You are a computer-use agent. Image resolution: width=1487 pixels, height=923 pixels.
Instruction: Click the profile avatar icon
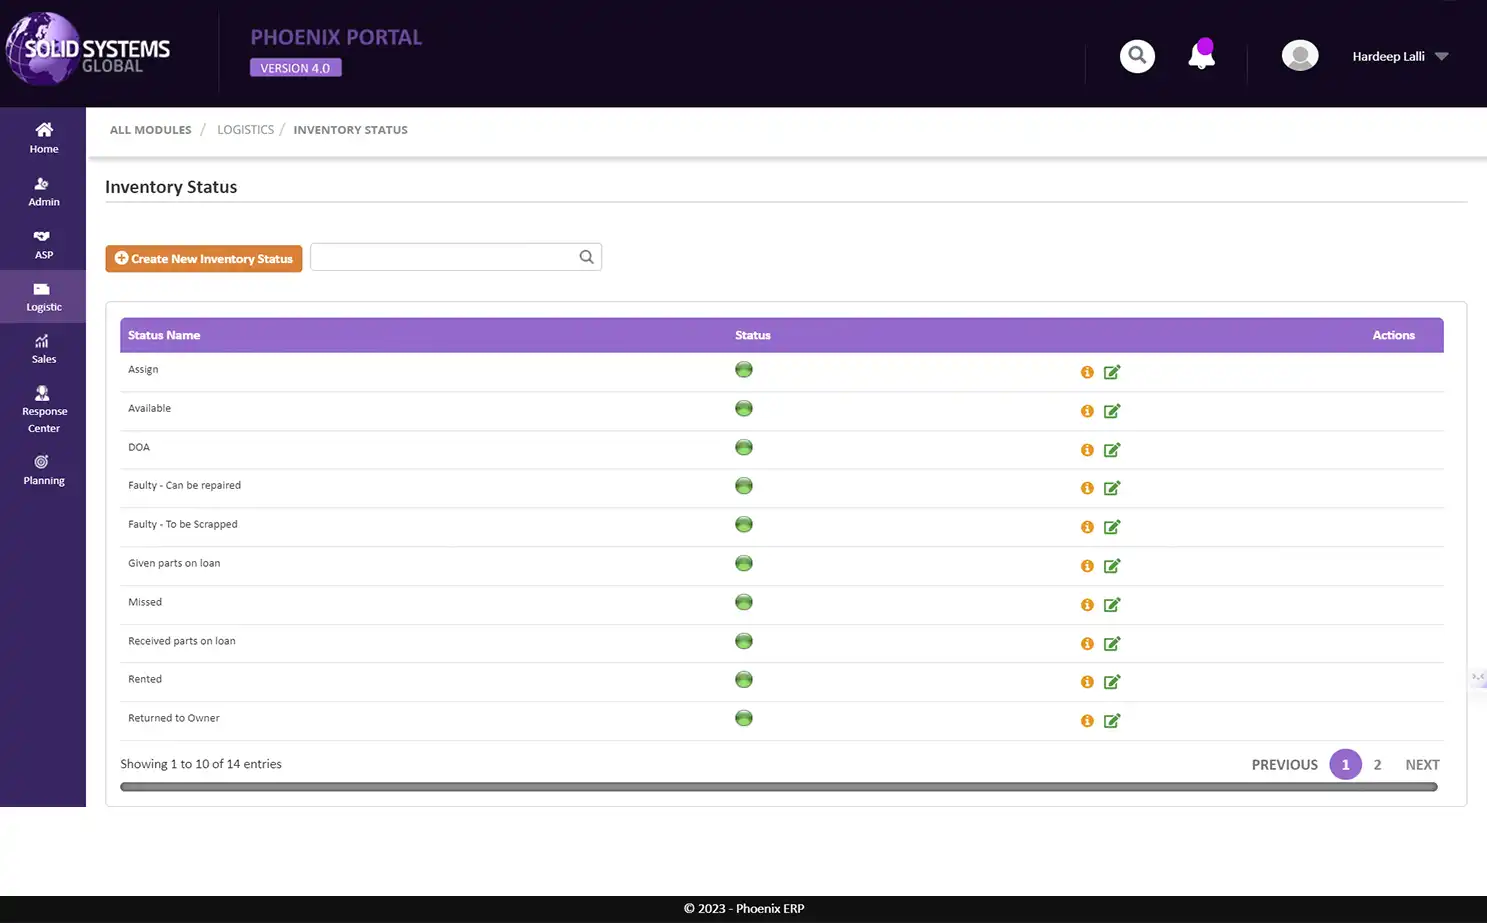pos(1299,55)
